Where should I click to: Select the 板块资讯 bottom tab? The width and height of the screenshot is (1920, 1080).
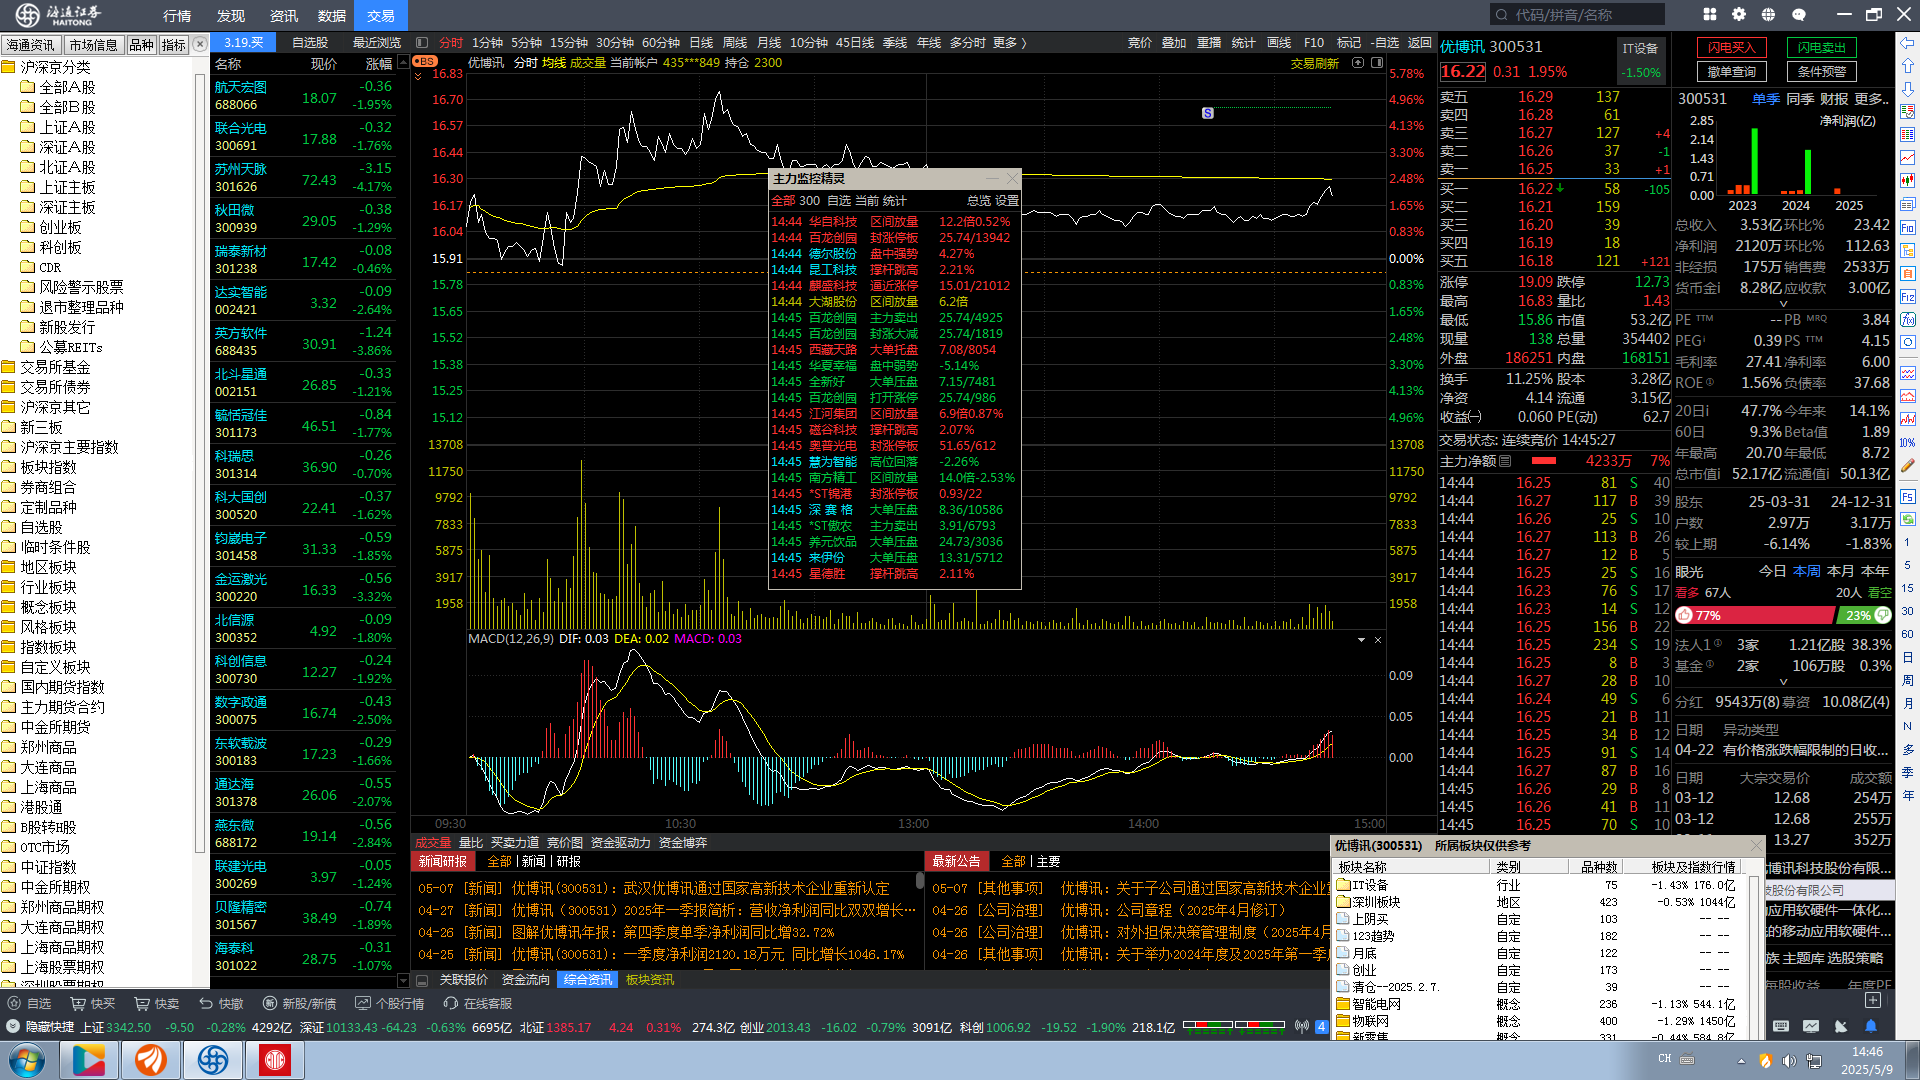(650, 980)
